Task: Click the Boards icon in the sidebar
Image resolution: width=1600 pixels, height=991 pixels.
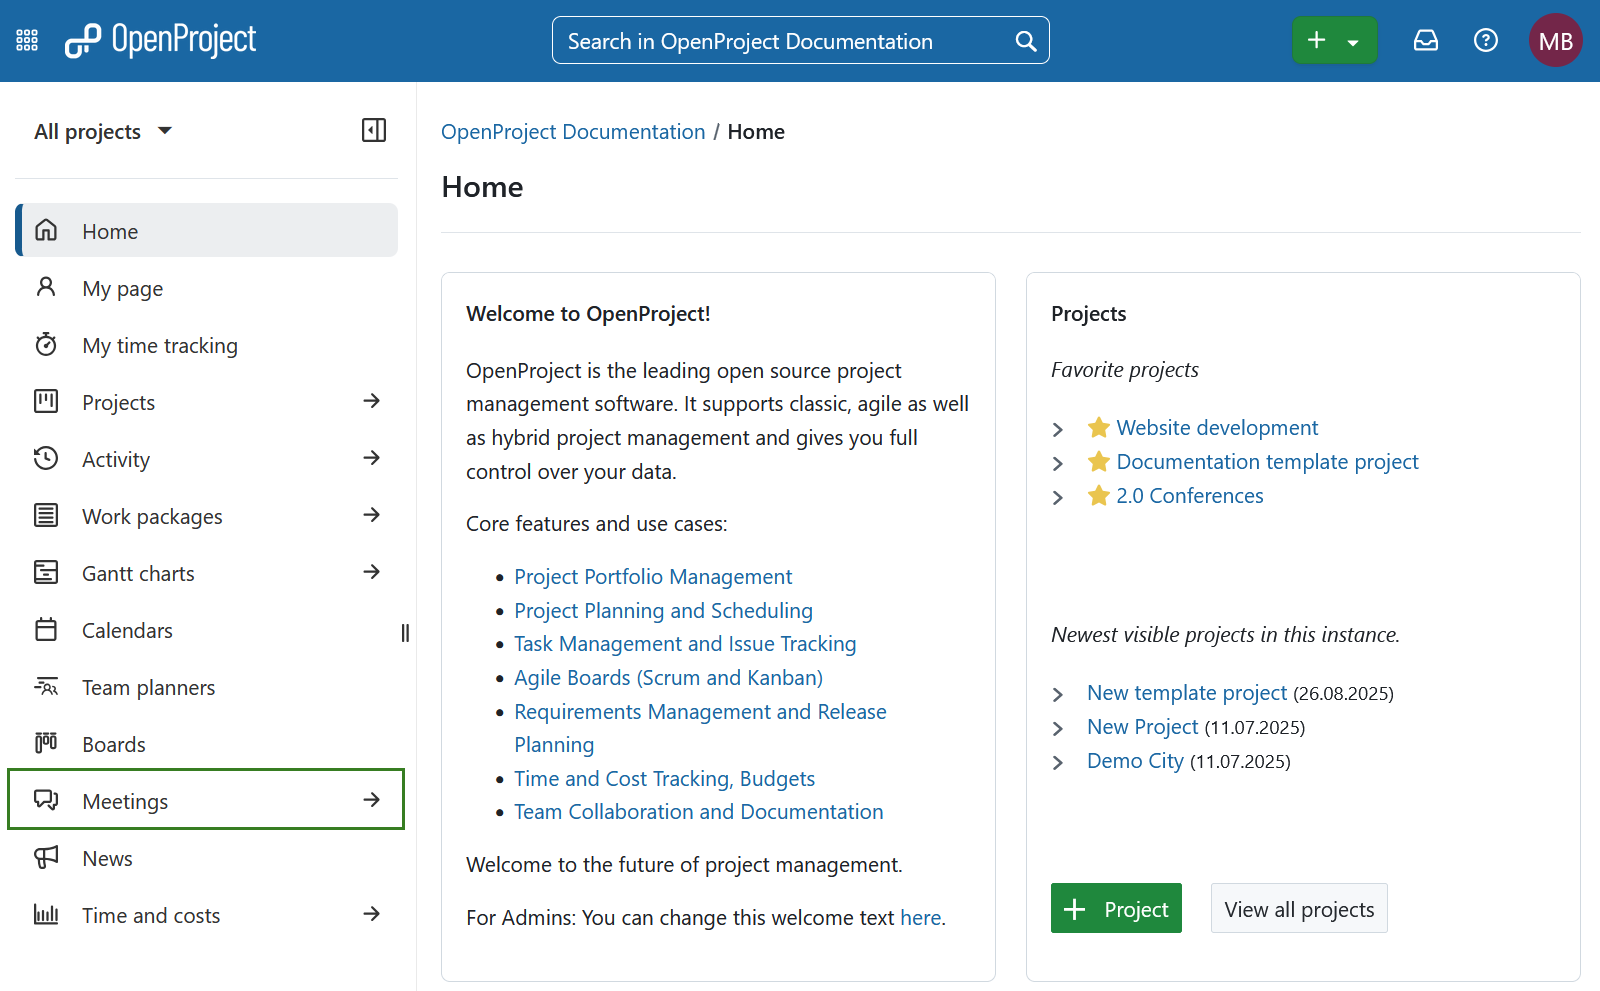Action: click(x=46, y=743)
